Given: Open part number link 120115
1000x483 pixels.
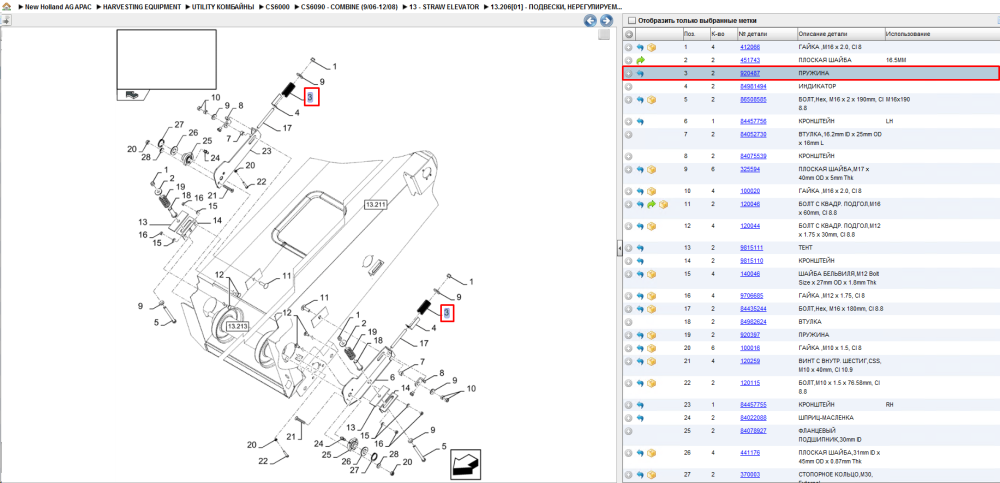Looking at the screenshot, I should [749, 383].
